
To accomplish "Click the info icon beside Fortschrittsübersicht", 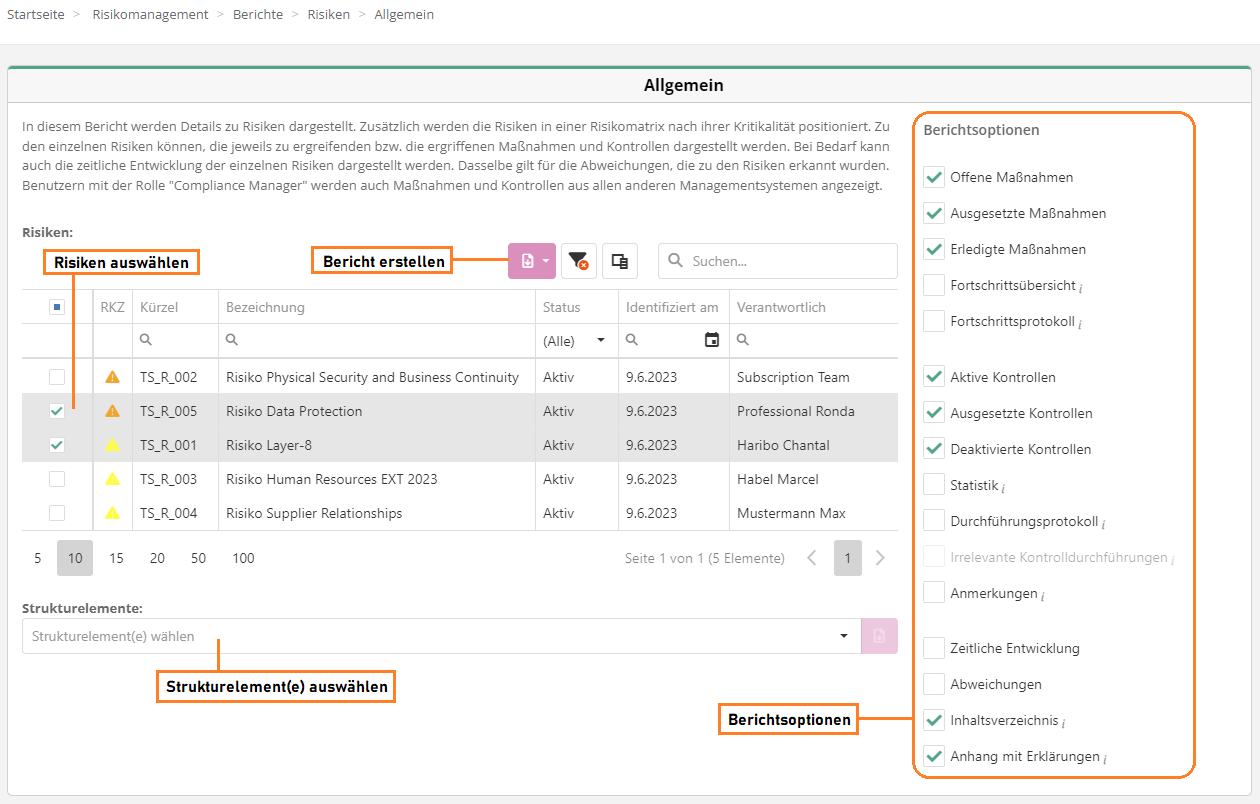I will tap(1081, 287).
